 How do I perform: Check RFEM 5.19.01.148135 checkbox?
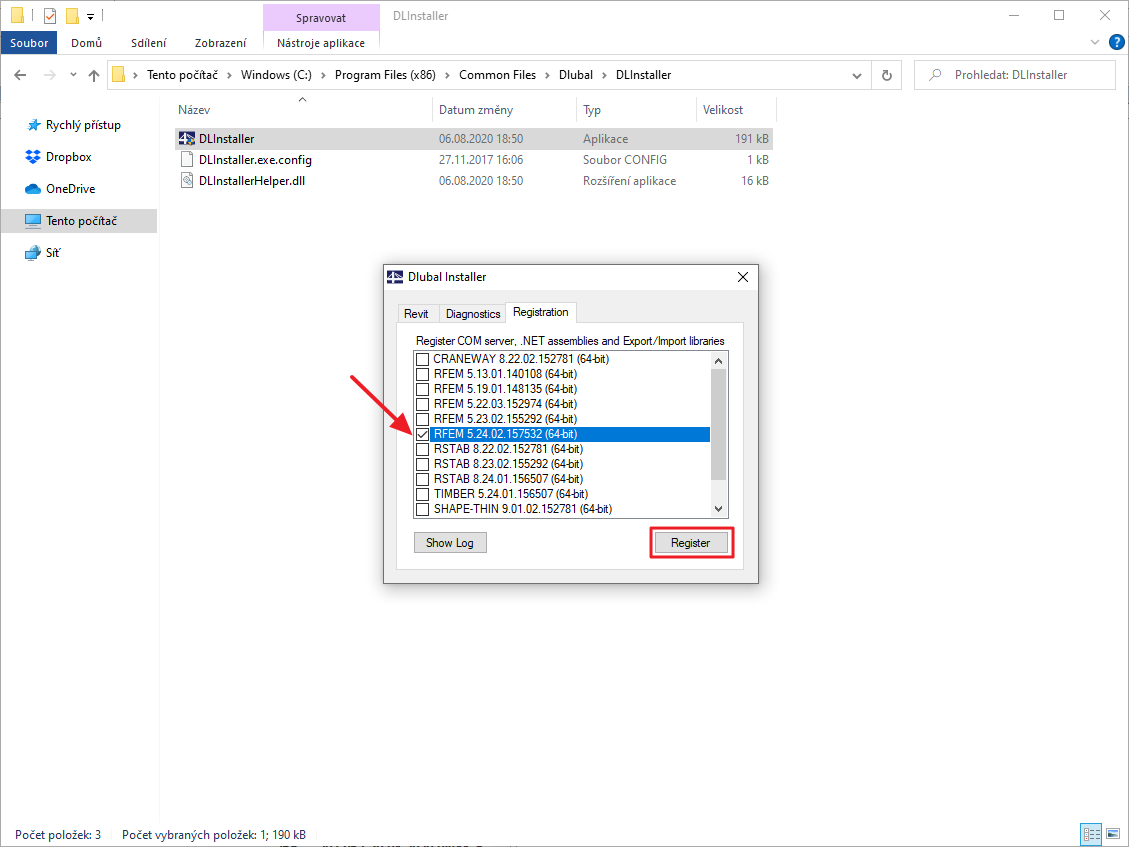[423, 389]
